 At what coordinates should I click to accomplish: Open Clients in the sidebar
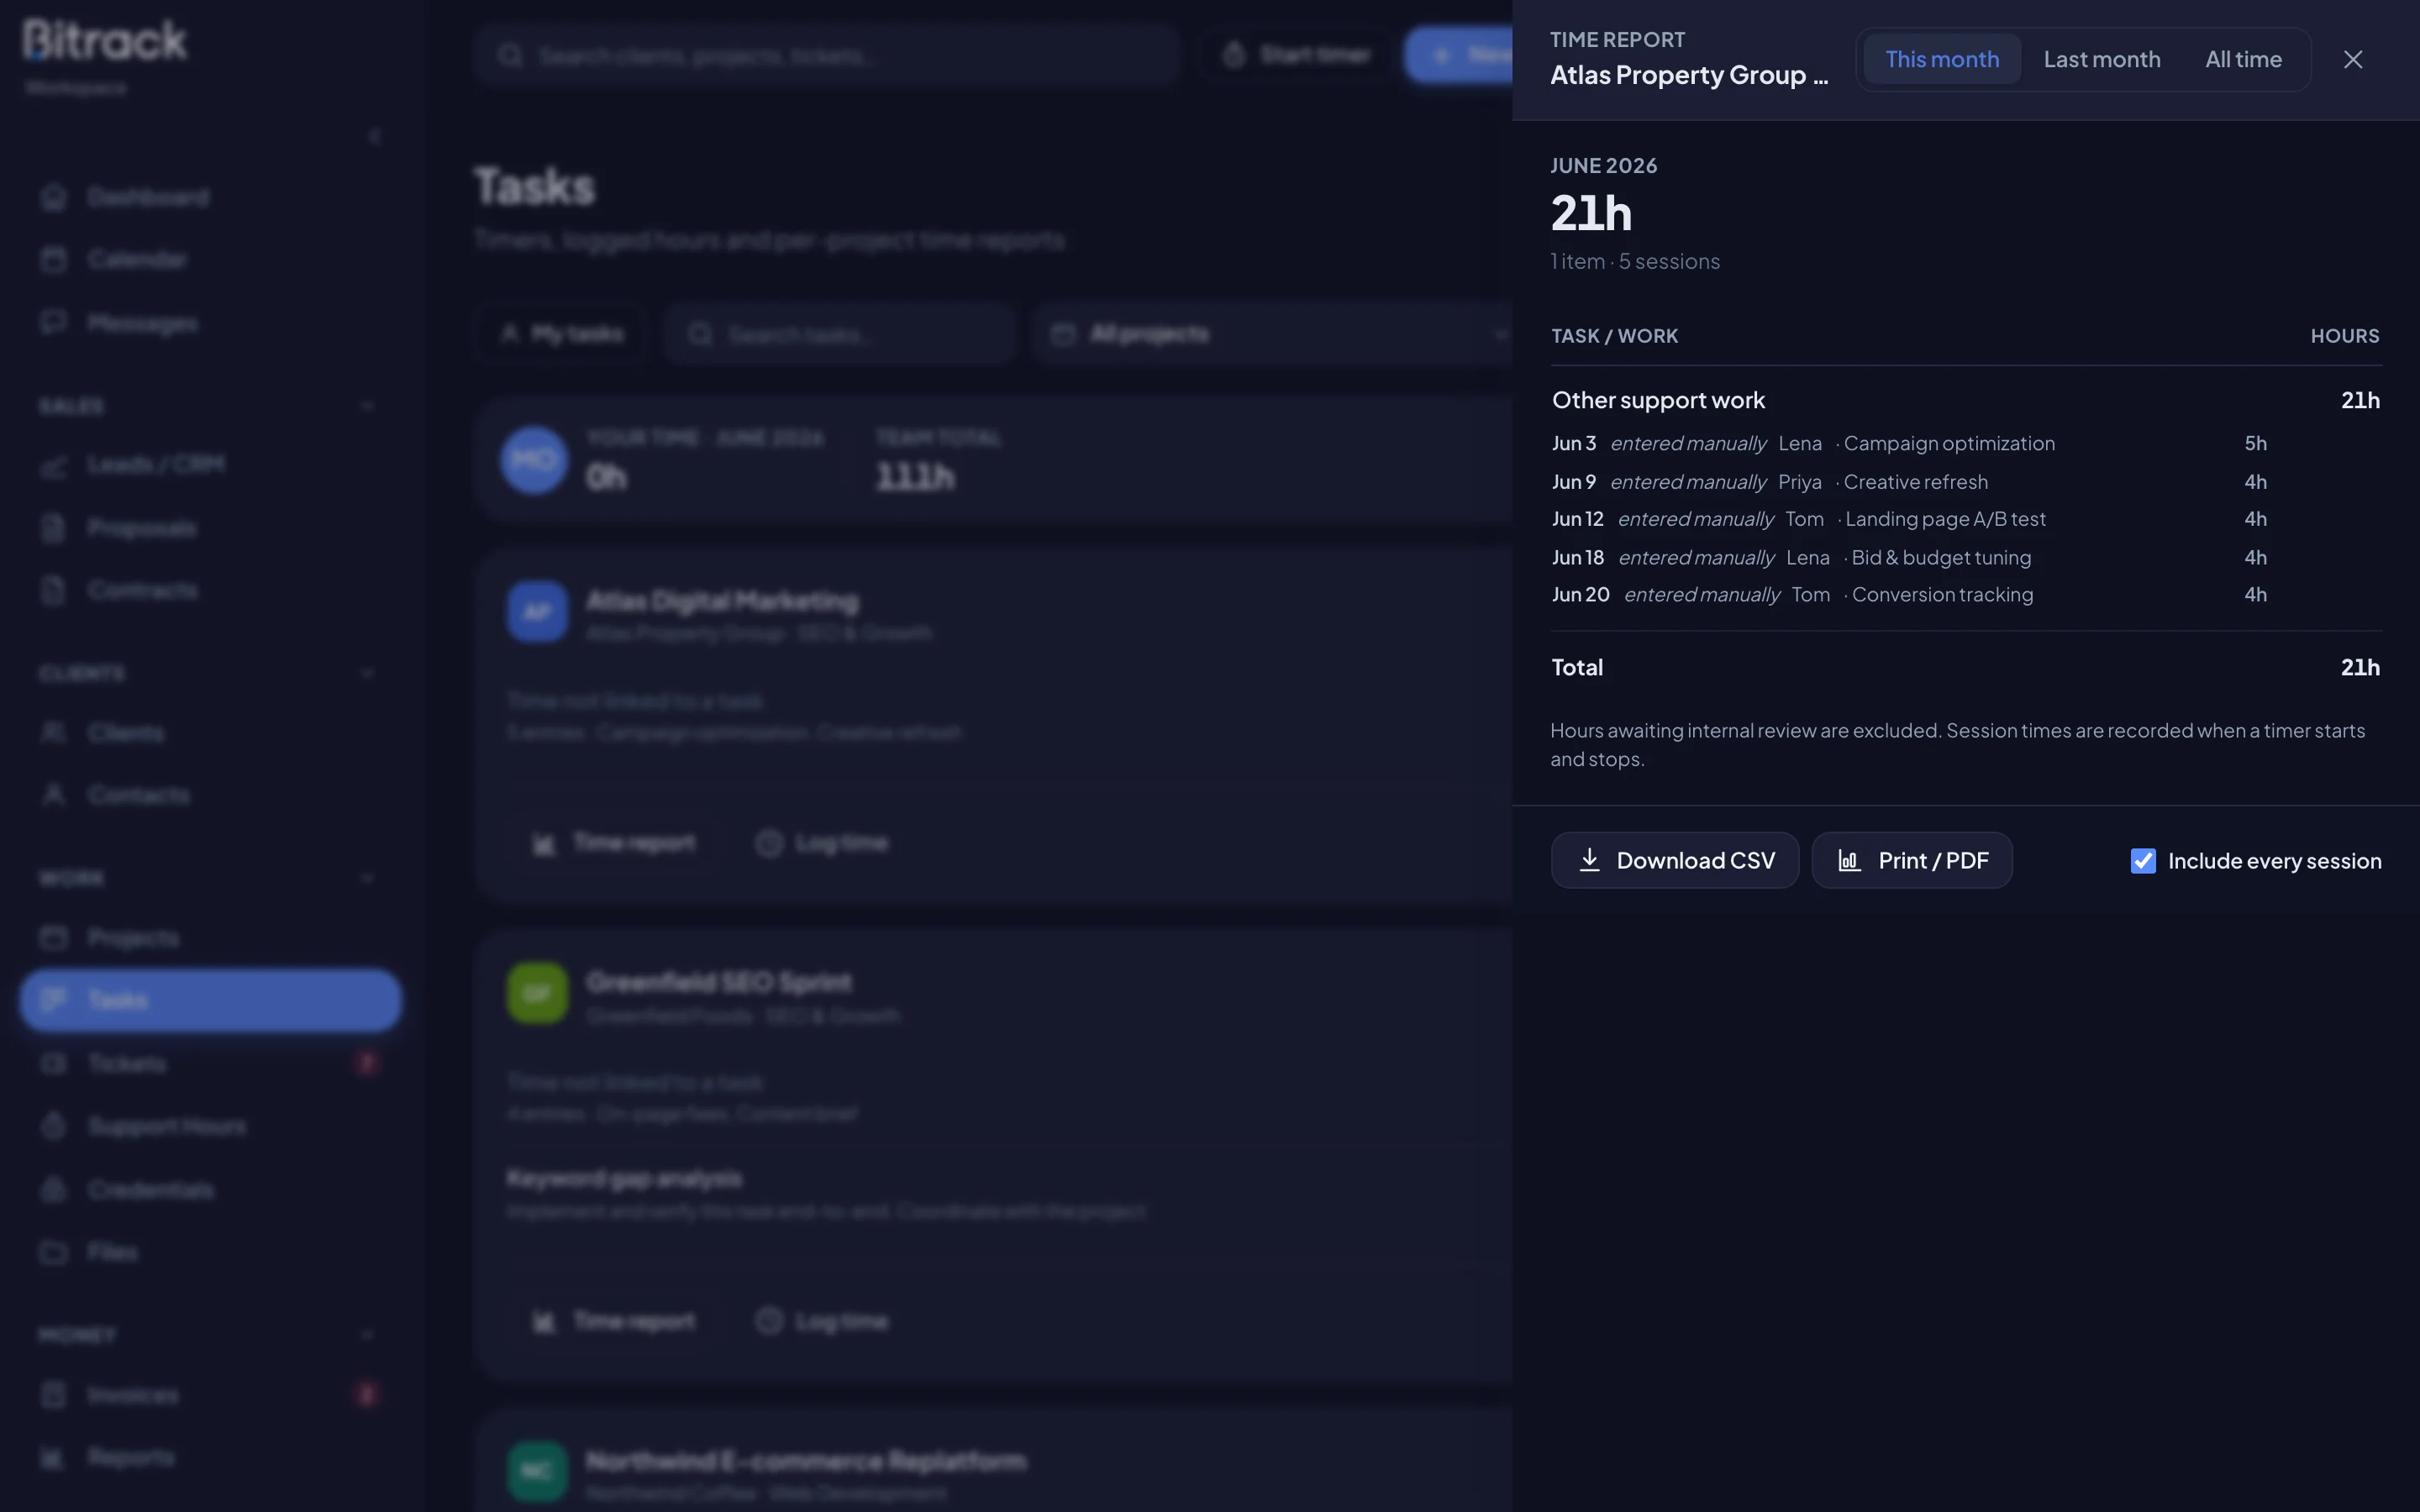coord(210,733)
